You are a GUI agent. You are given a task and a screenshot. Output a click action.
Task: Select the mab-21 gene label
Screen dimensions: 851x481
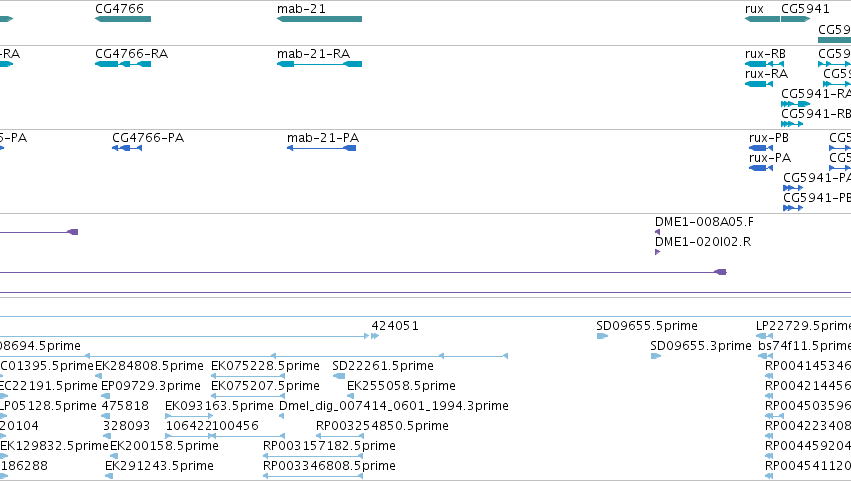click(301, 9)
